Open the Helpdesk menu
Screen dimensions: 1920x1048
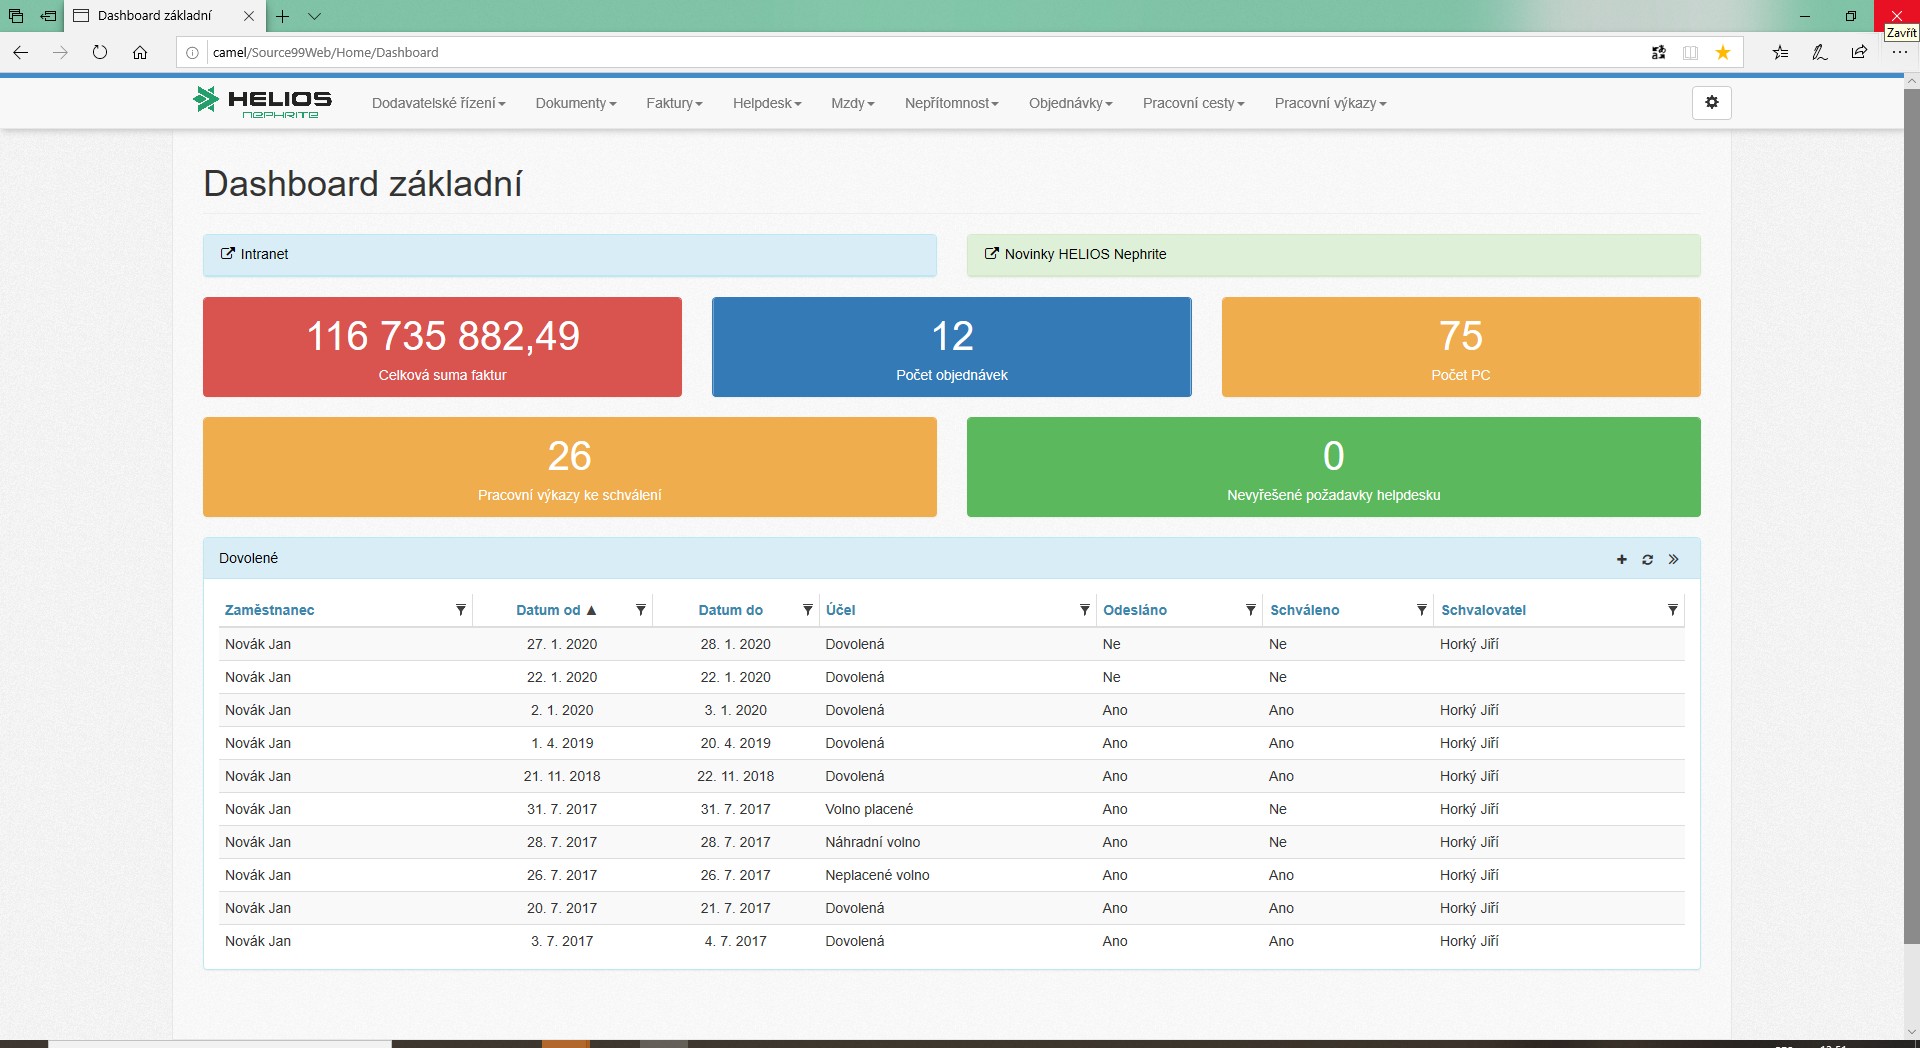click(766, 104)
